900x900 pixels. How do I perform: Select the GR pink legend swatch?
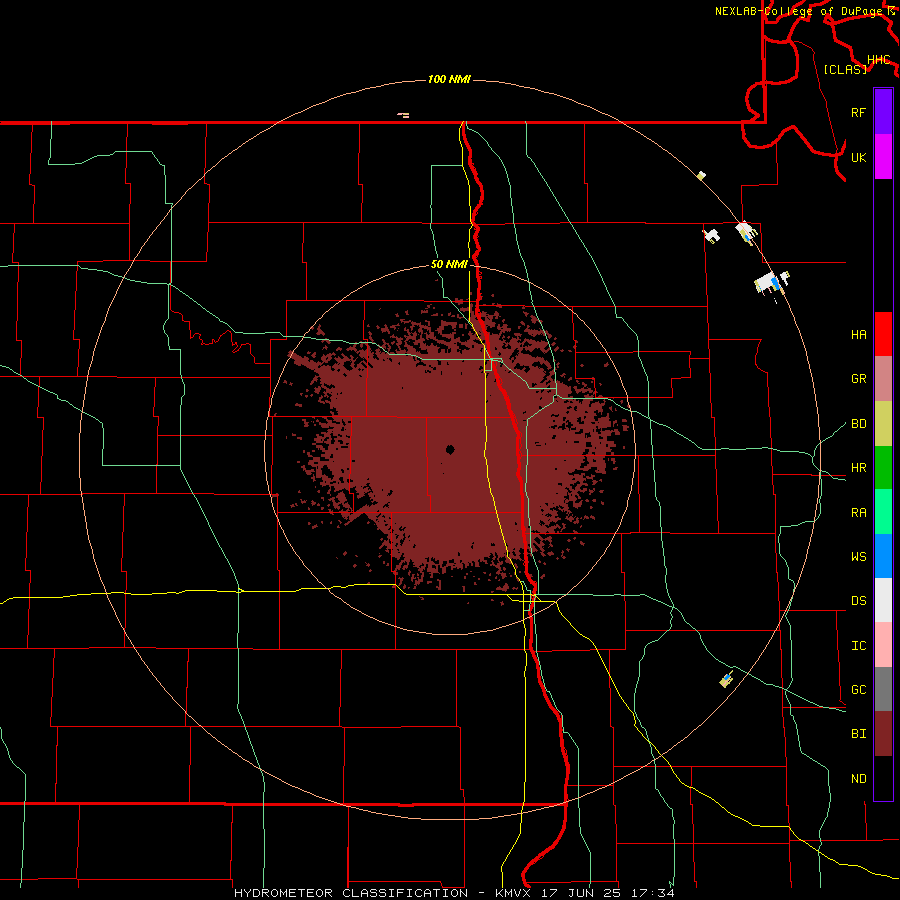883,379
